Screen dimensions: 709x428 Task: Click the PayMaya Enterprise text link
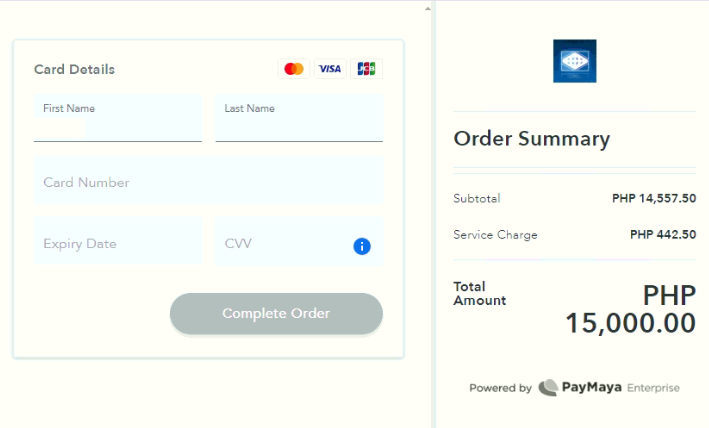621,388
